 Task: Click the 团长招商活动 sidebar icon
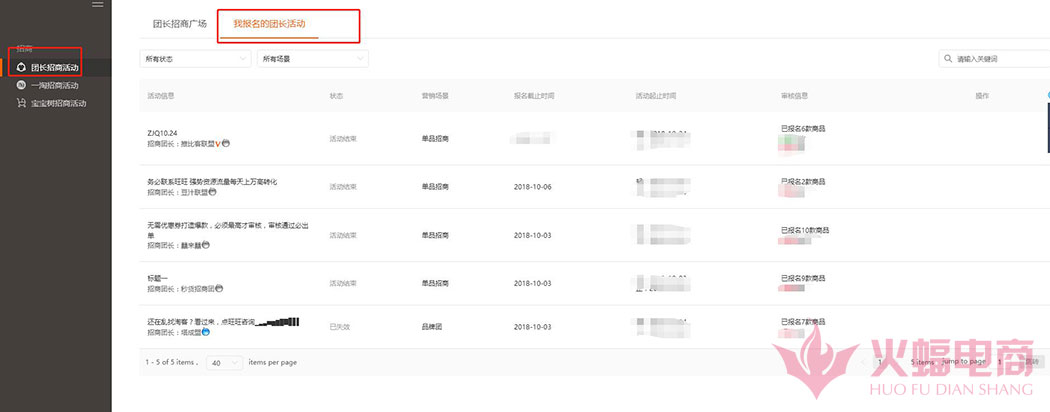21,68
